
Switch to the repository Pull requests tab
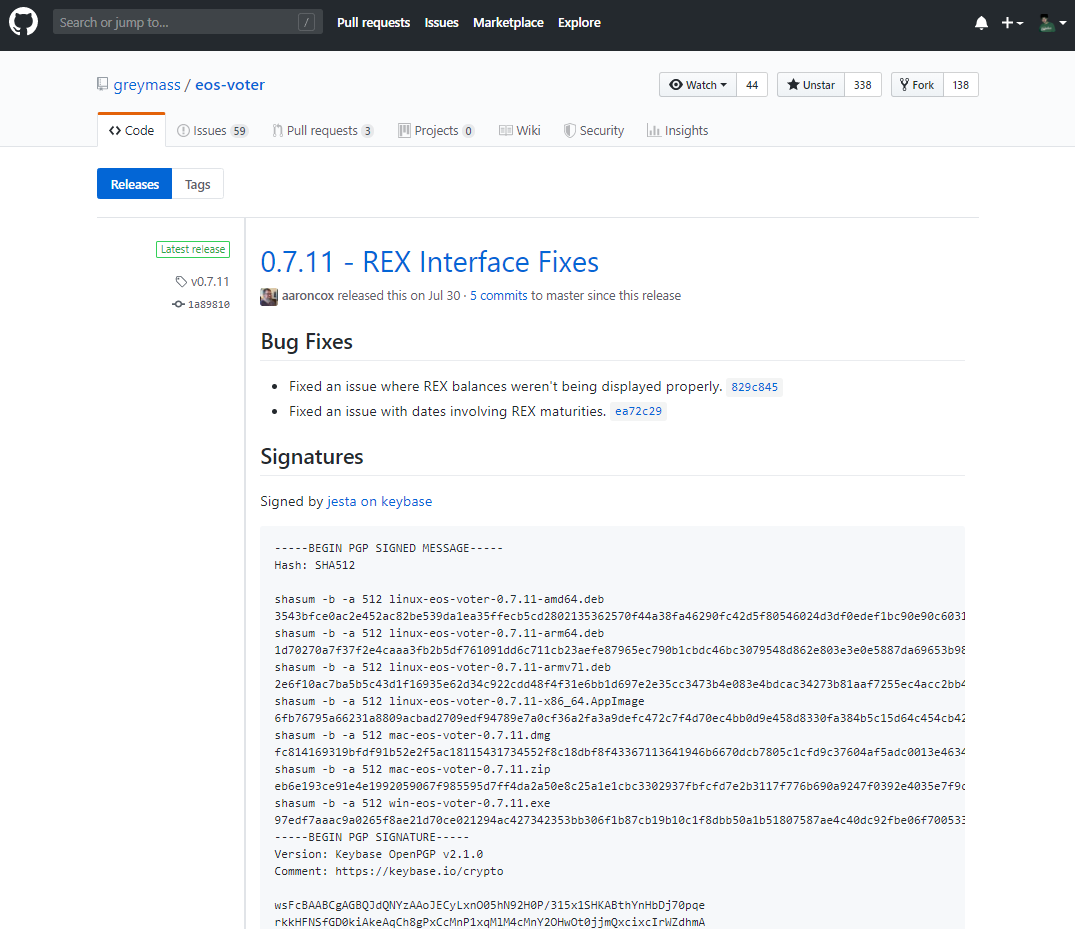click(322, 130)
